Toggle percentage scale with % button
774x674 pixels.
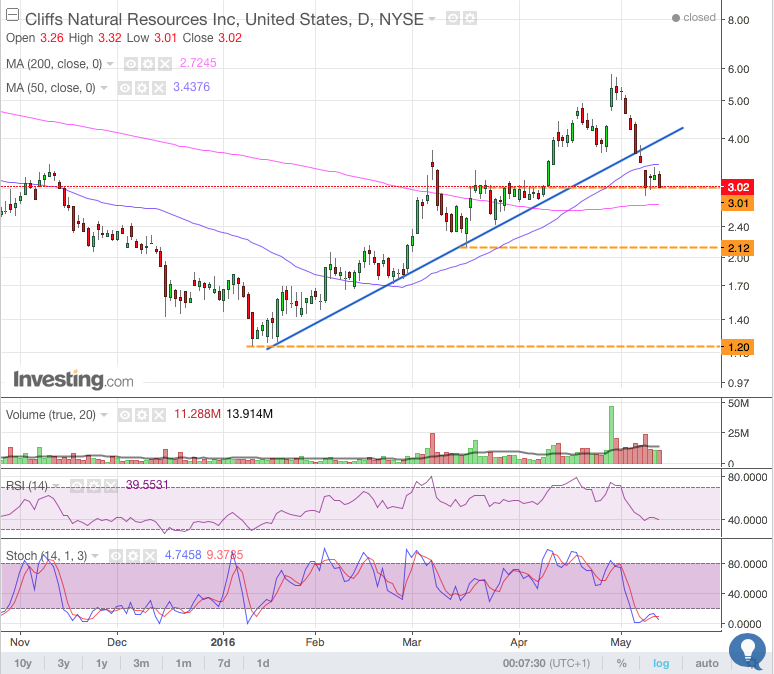tap(621, 663)
